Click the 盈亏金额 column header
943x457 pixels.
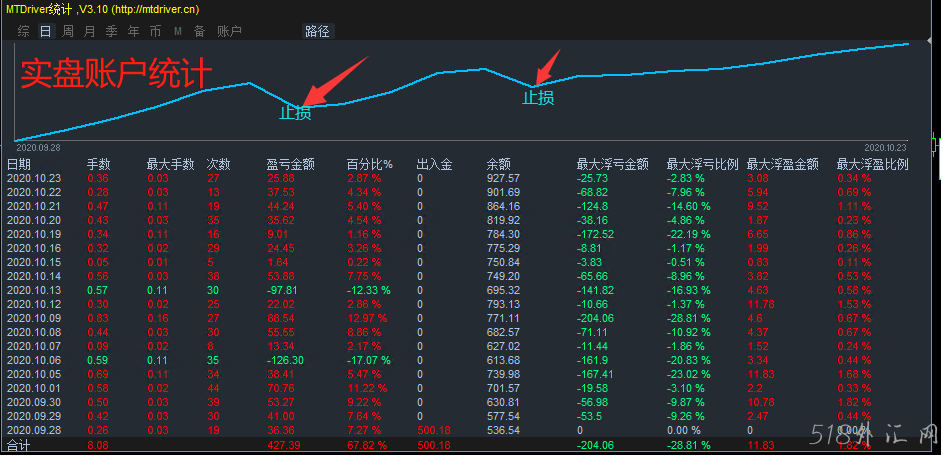point(290,164)
